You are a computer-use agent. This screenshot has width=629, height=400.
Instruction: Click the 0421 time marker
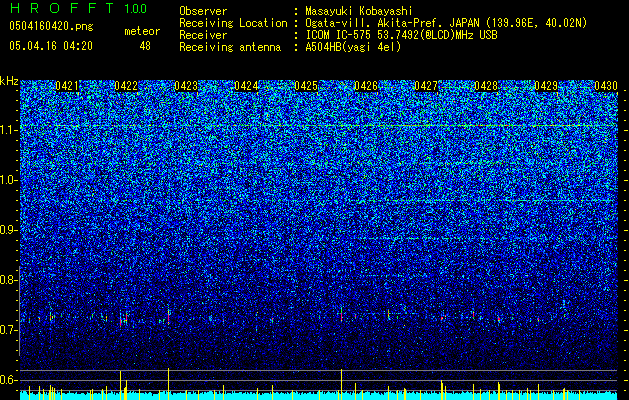click(x=67, y=86)
